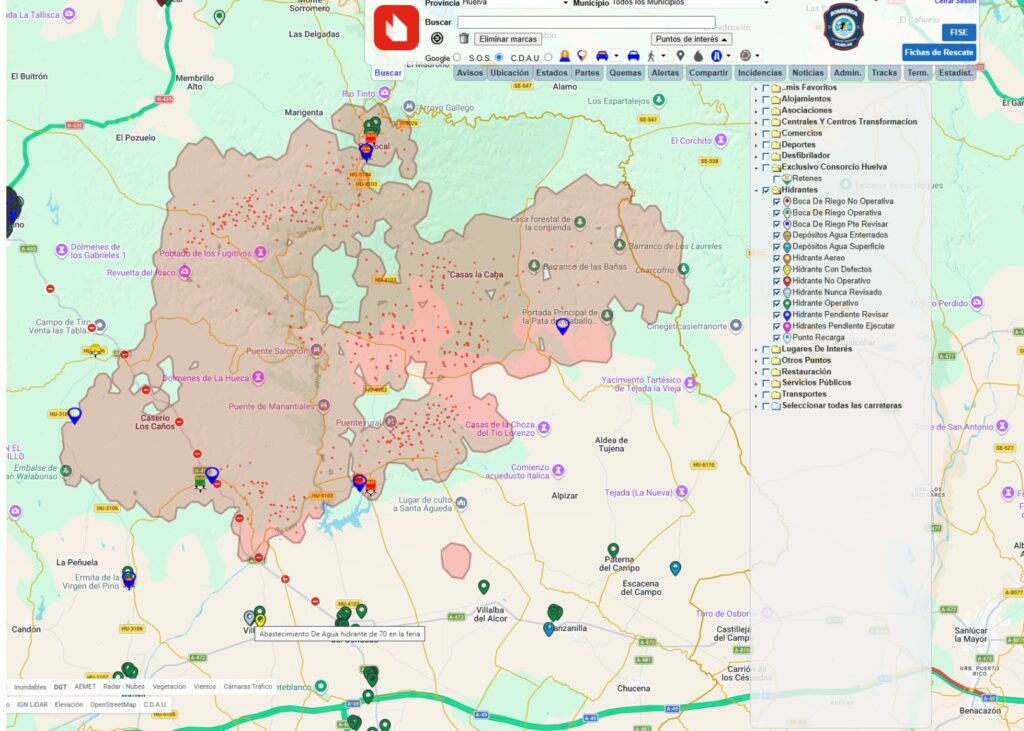Open the Quemas tab
Screen dimensions: 1024x731
coord(625,73)
